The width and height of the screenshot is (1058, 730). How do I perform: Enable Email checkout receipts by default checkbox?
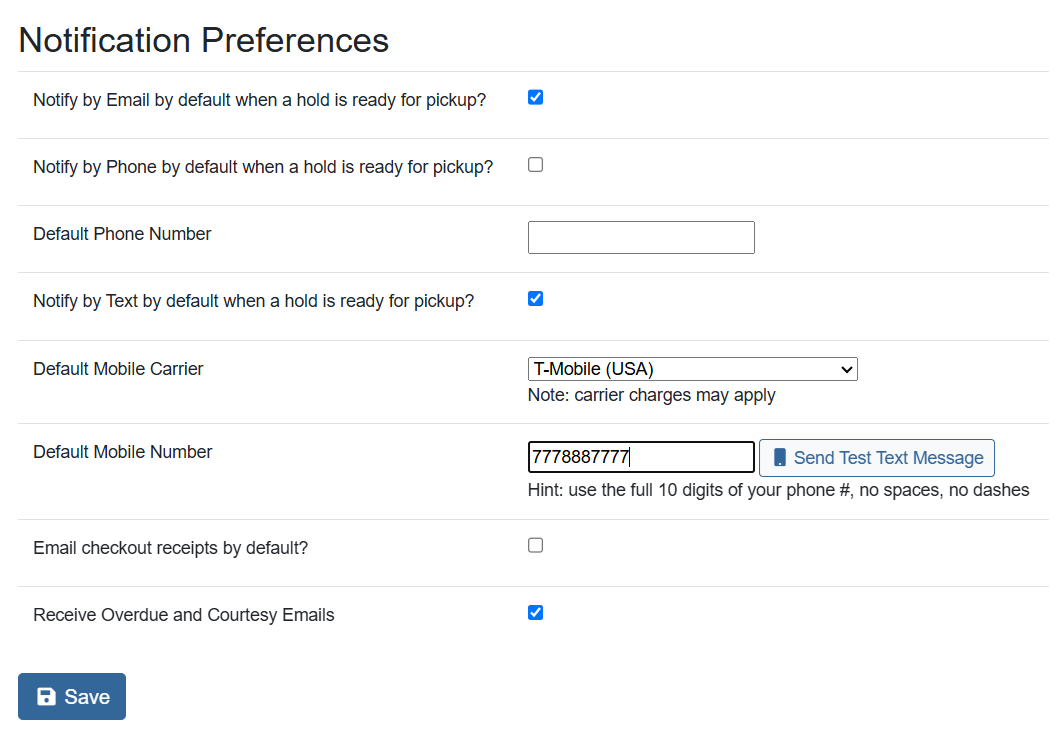coord(535,545)
